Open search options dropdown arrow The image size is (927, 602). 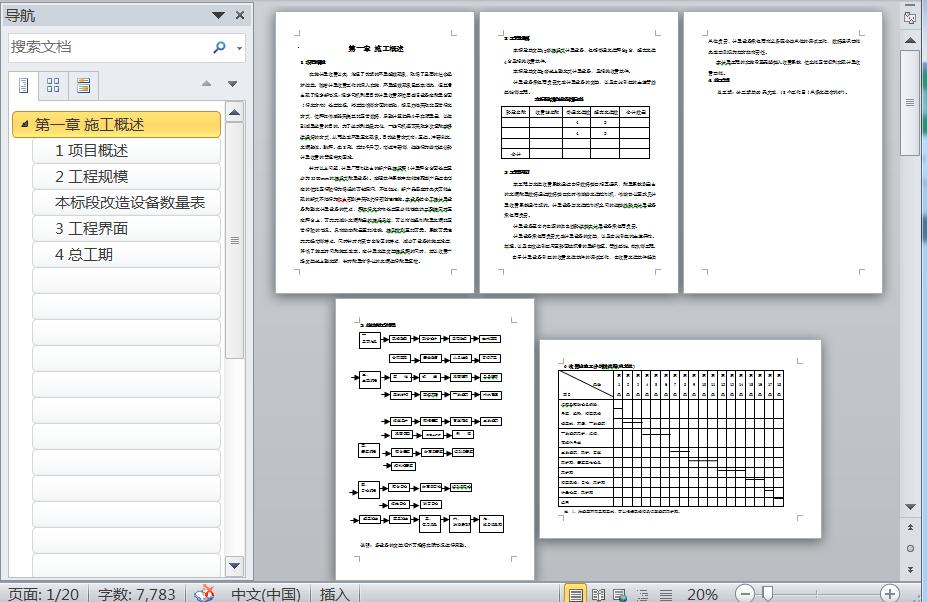239,48
